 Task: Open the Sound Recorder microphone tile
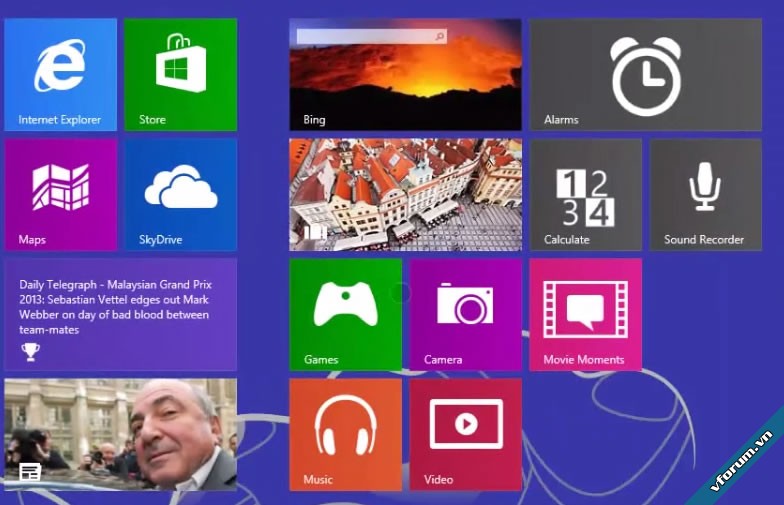point(706,194)
